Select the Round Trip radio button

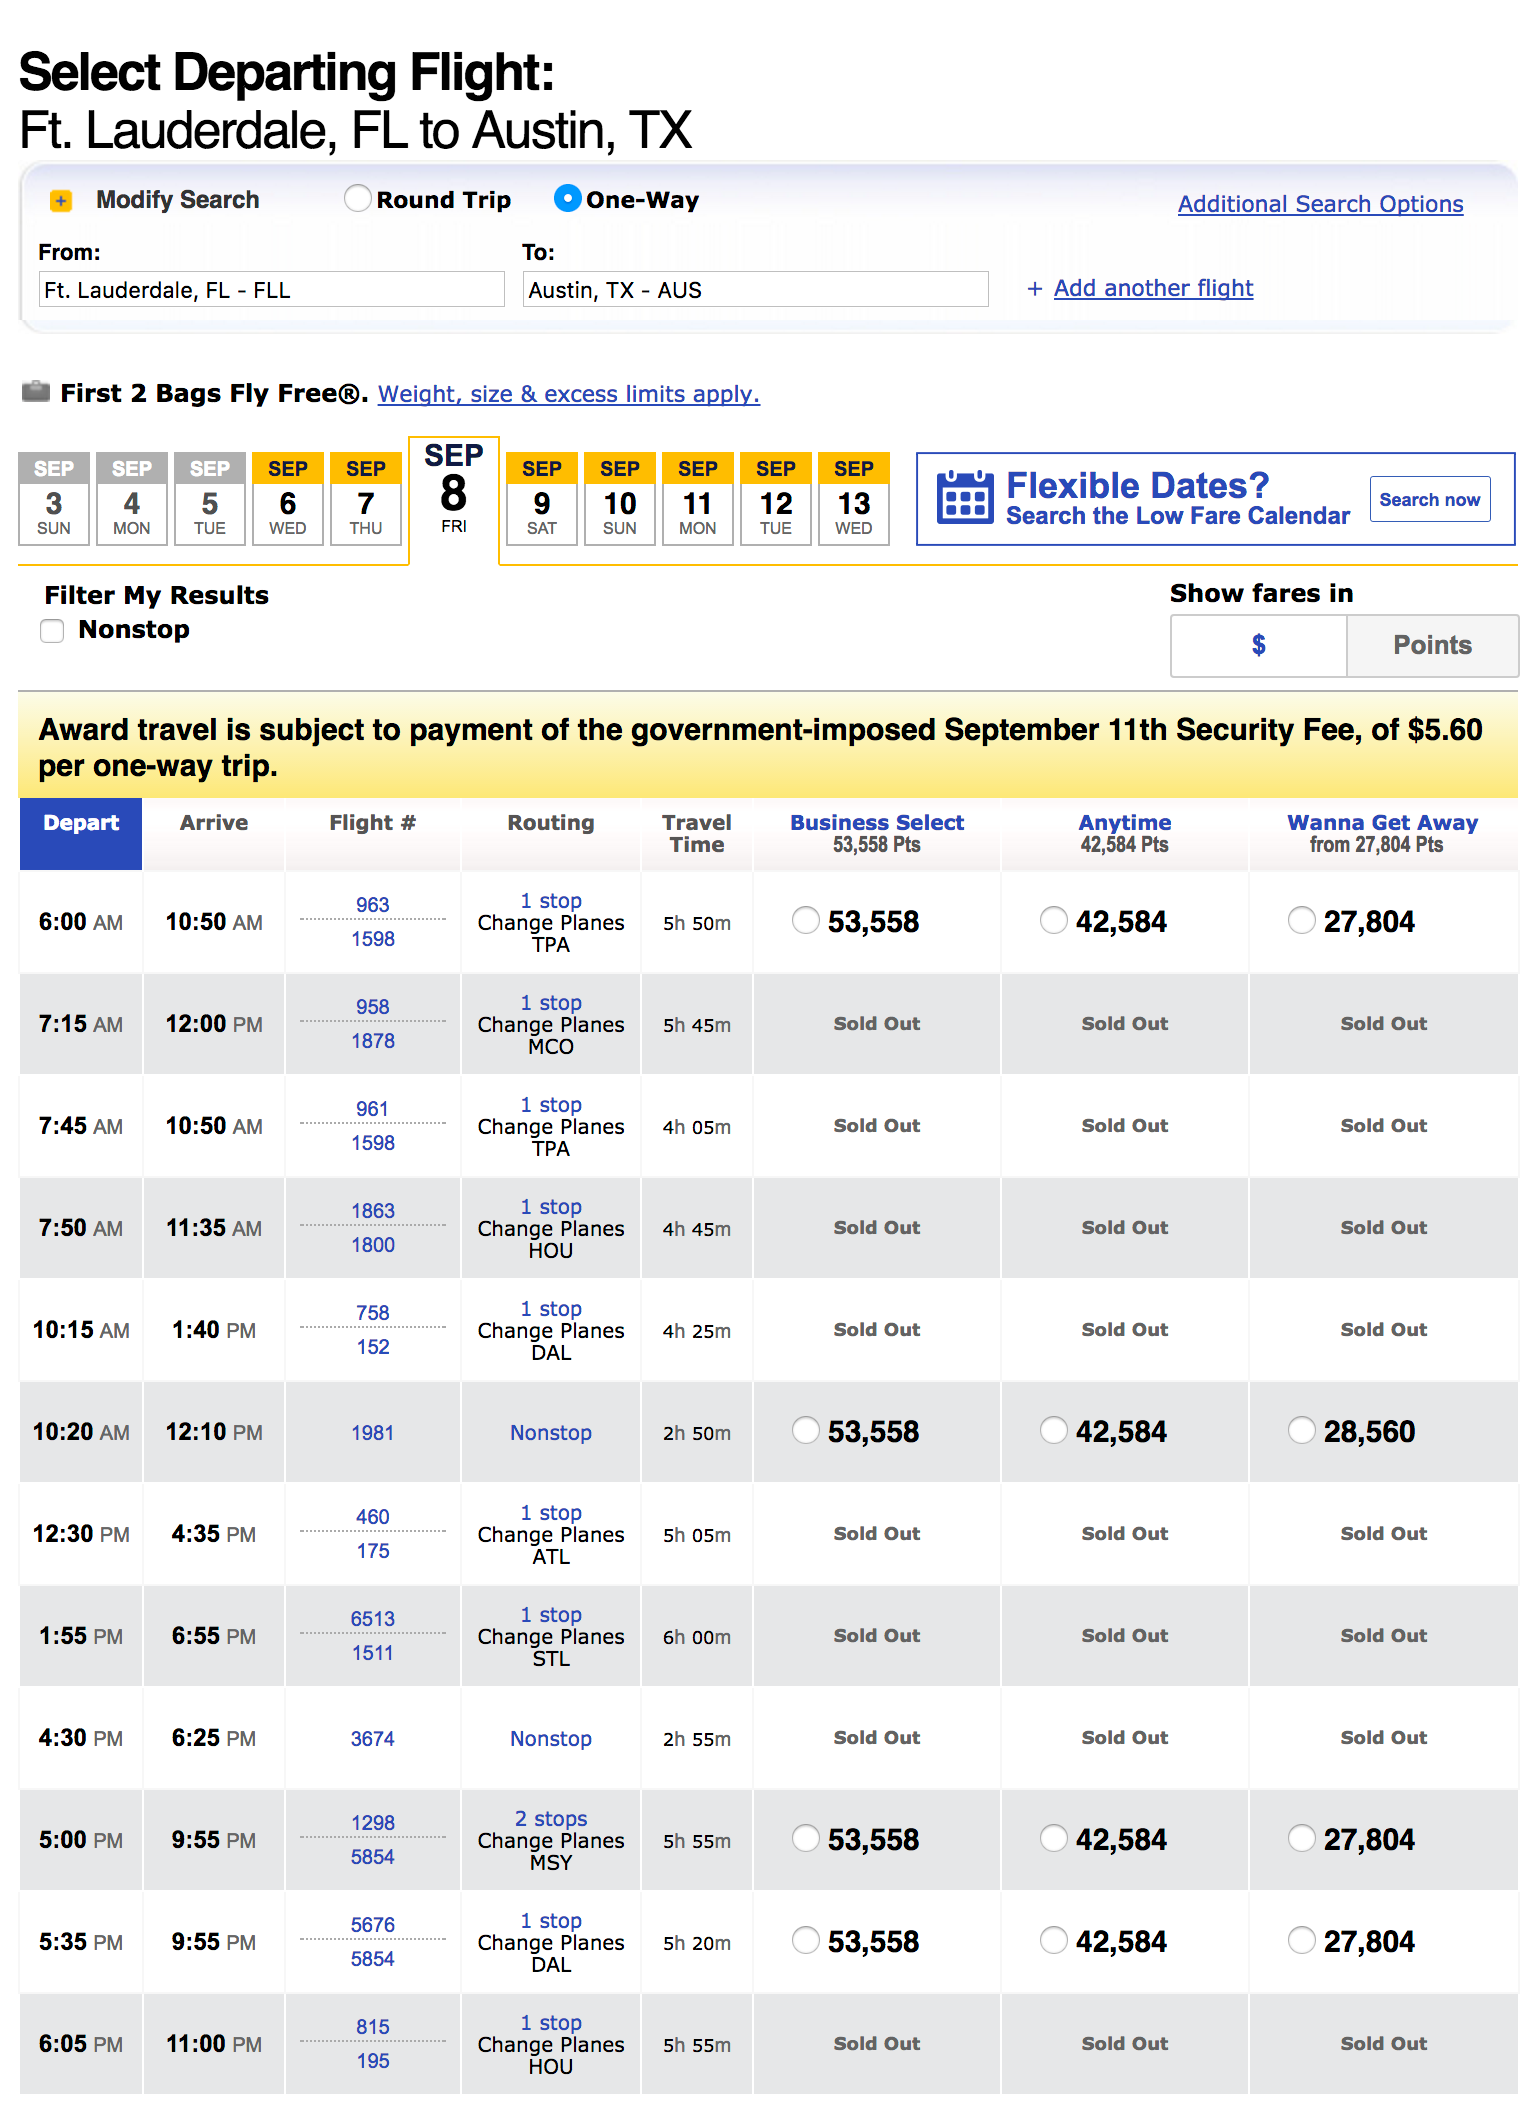pos(357,199)
